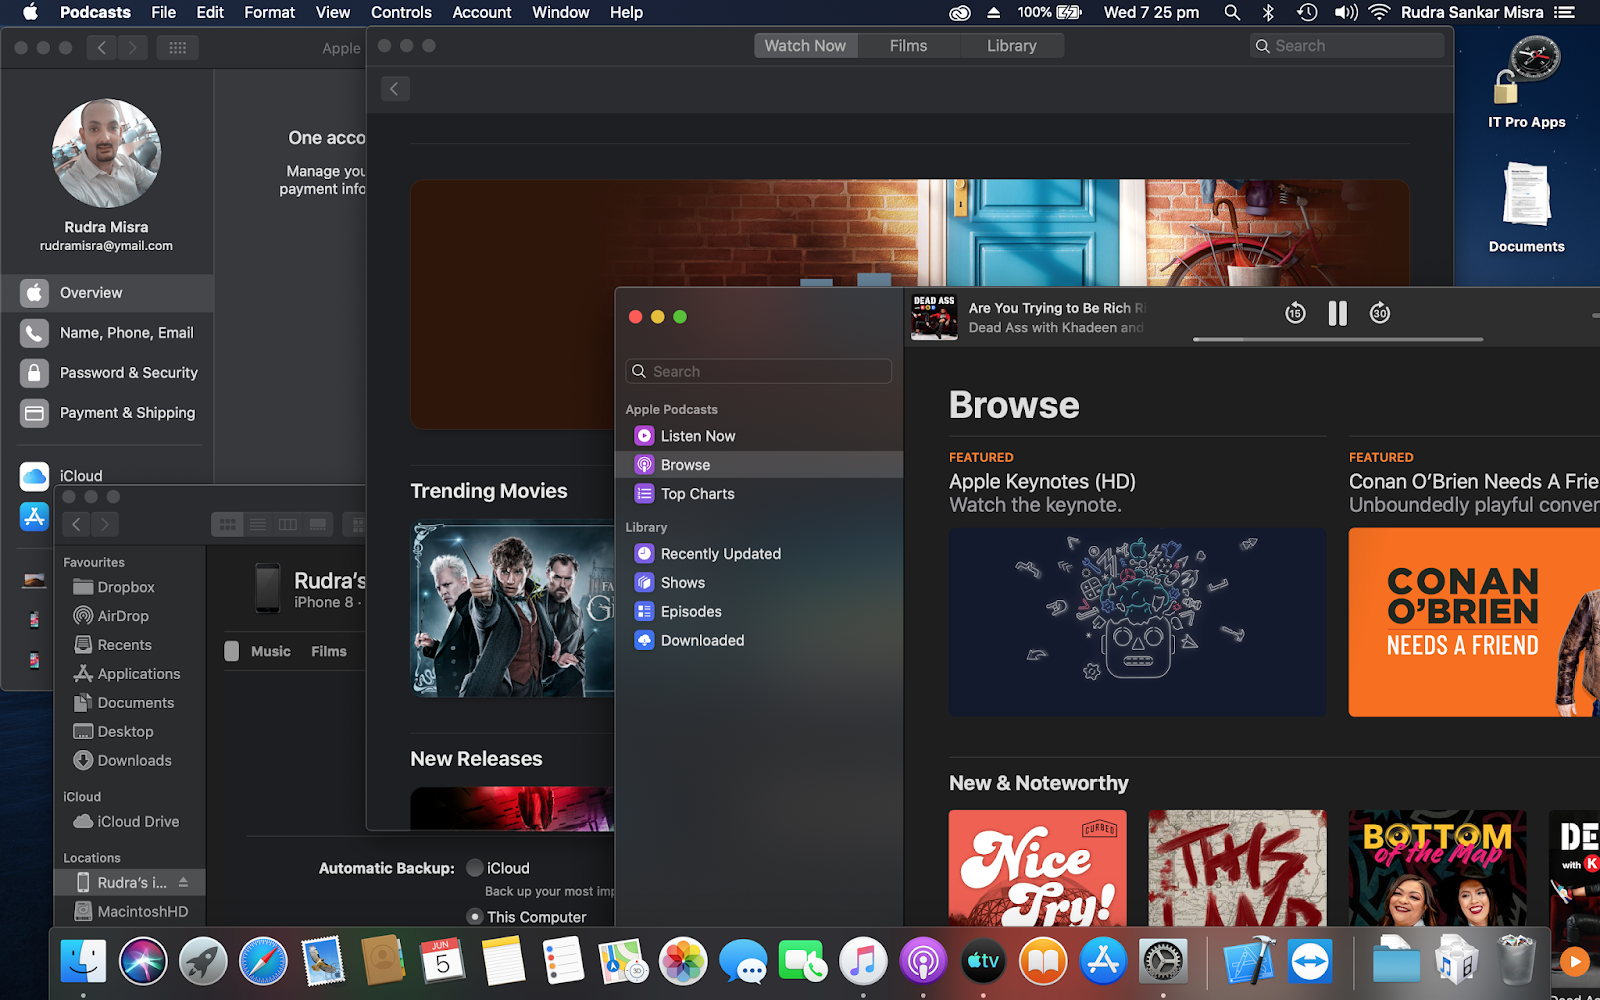Screen dimensions: 1600x1000
Task: Open the Apple Keynotes (HD) featured artwork
Action: (1138, 622)
